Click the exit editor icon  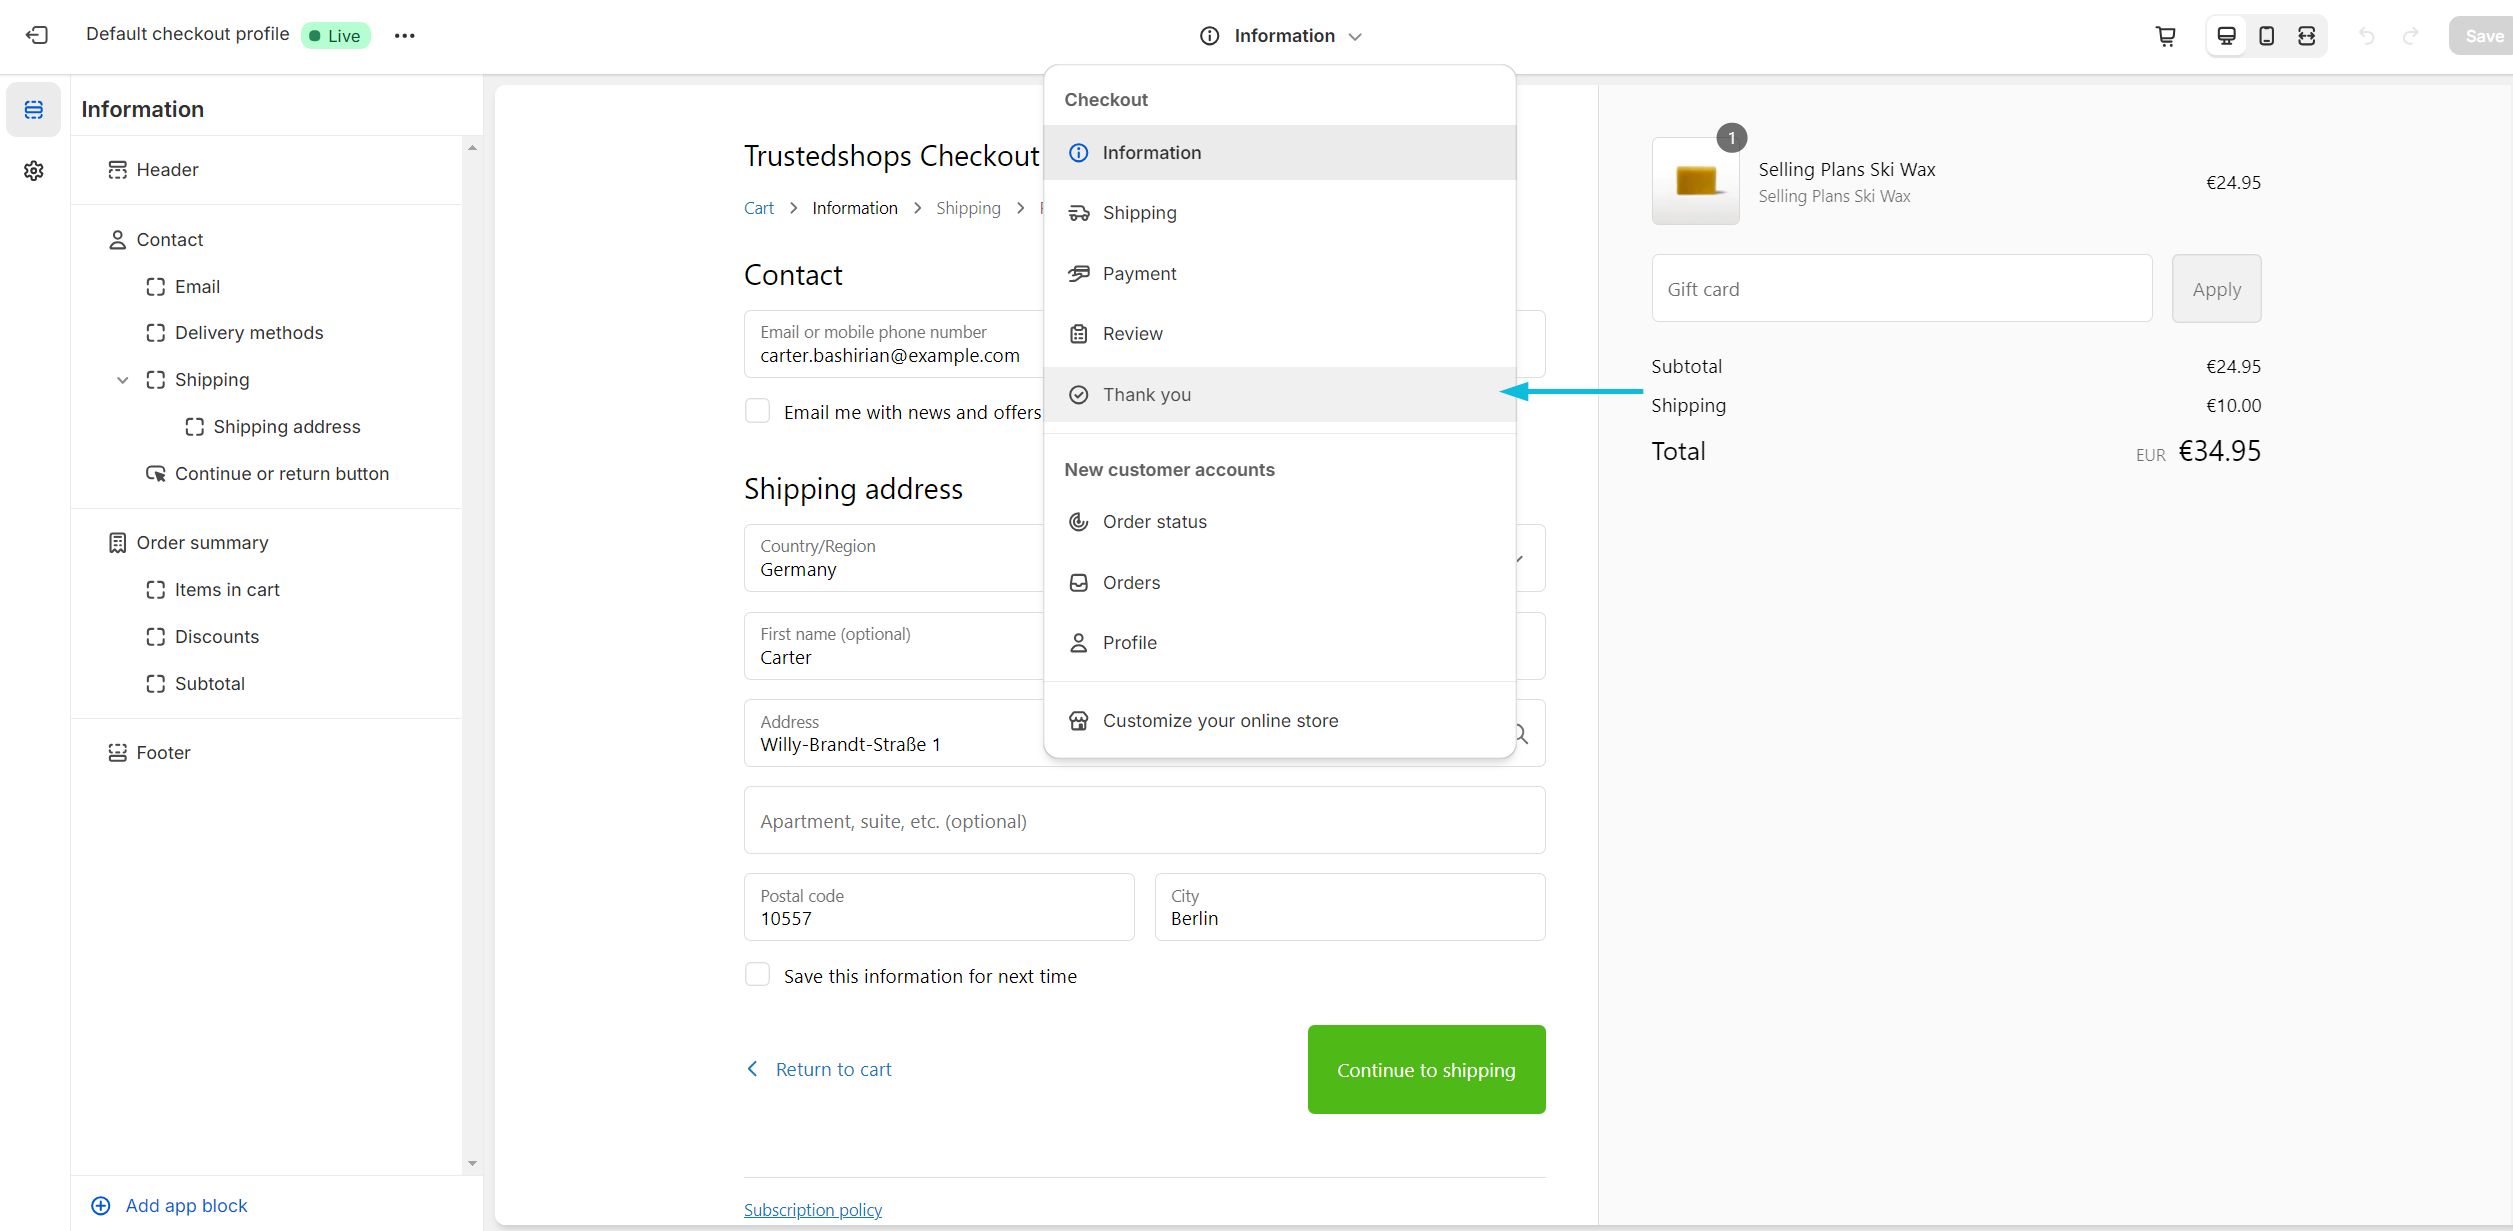[37, 35]
